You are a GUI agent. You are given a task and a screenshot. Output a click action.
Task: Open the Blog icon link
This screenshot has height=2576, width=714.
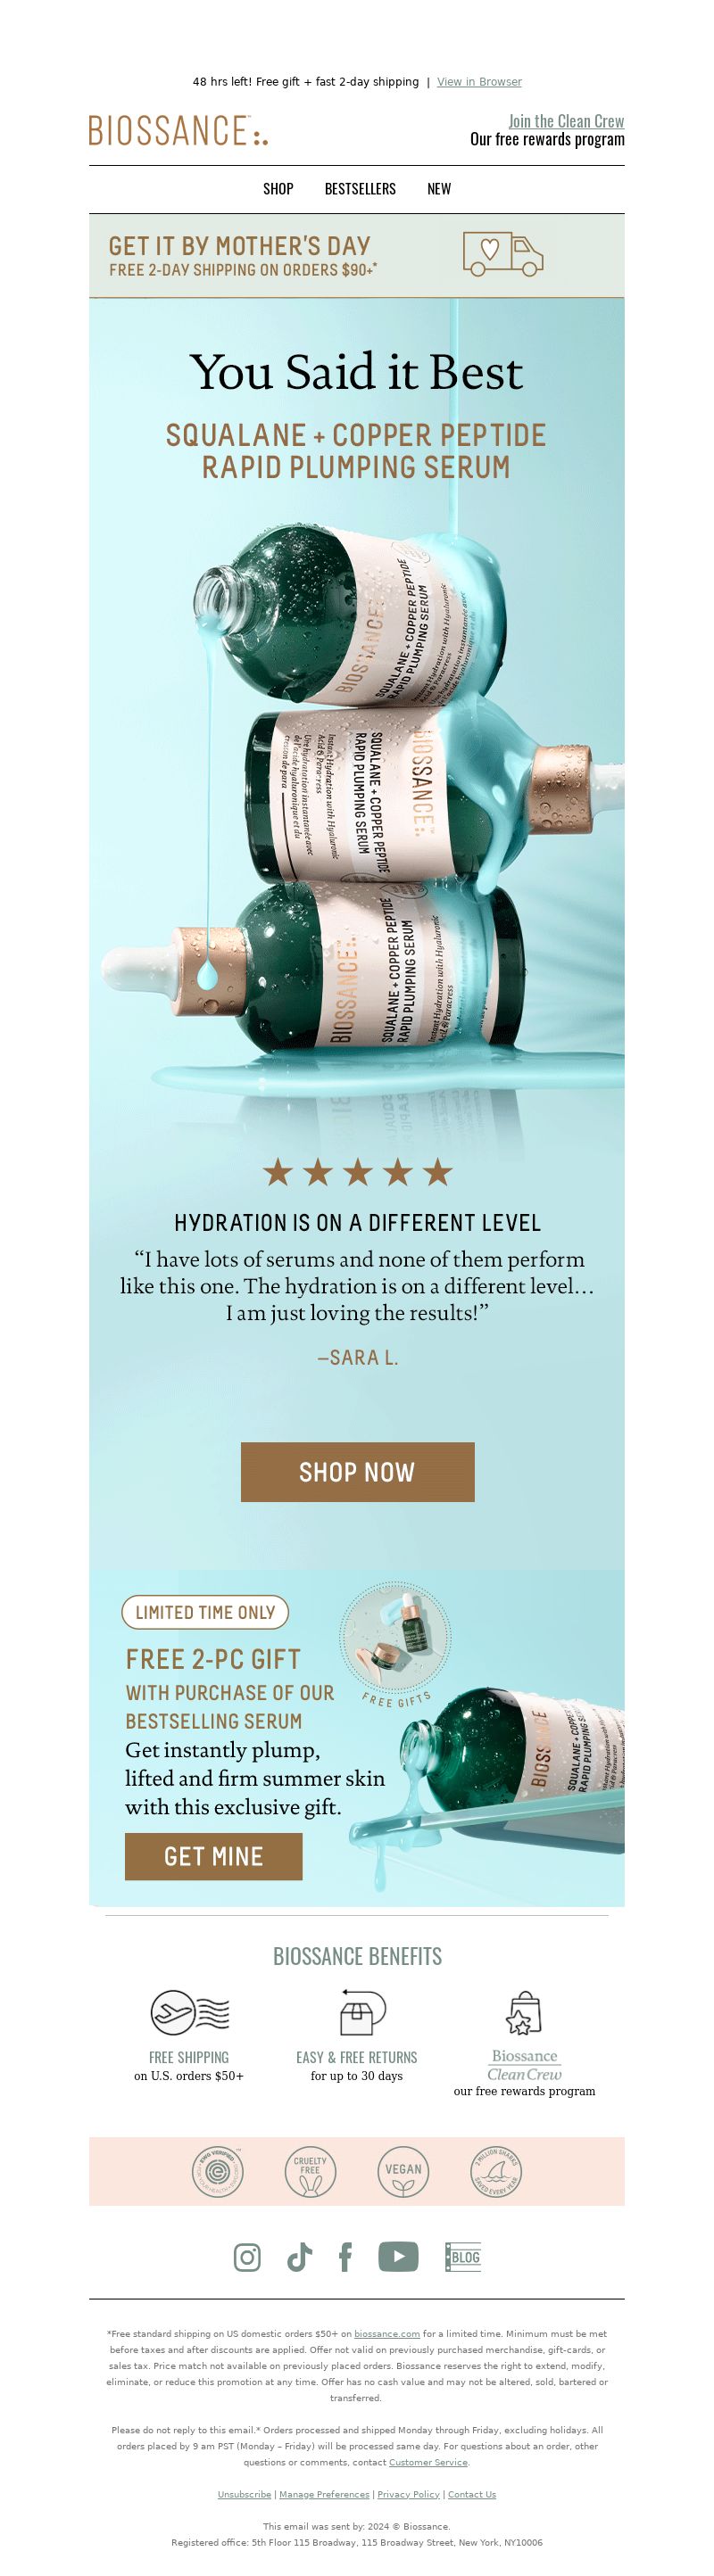[x=463, y=2257]
